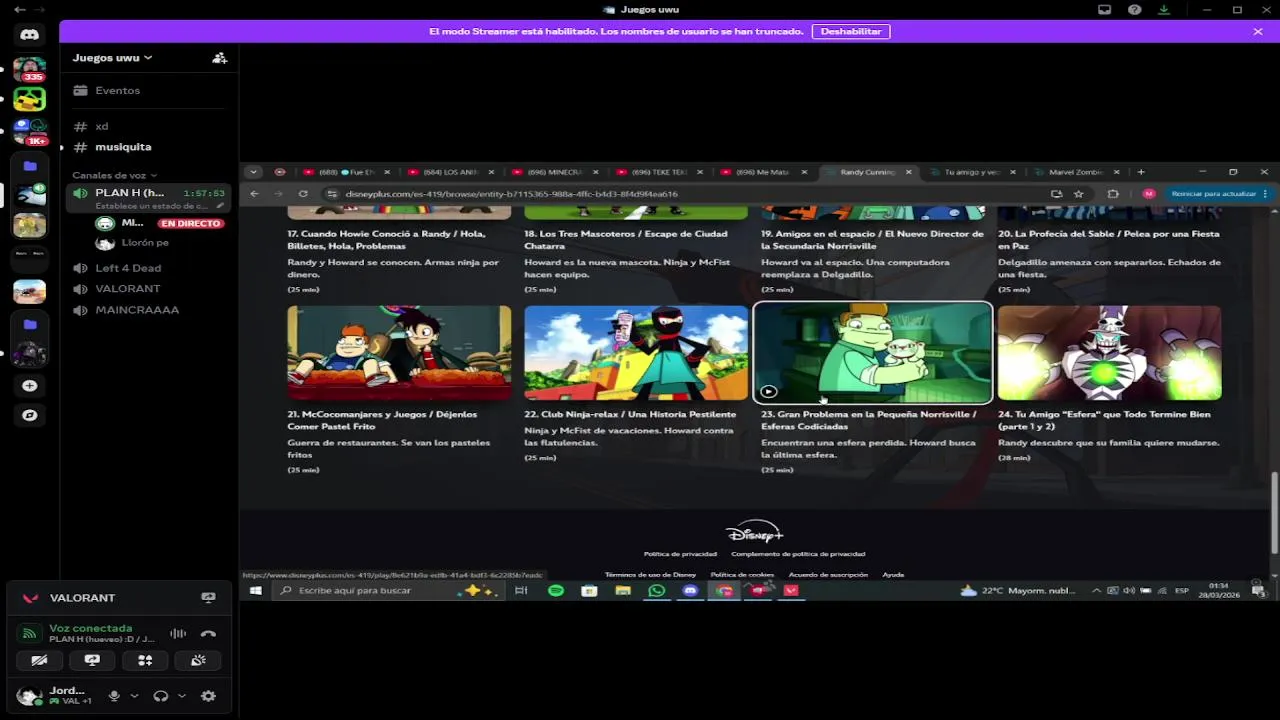Viewport: 1280px width, 720px height.
Task: Click Reiniciar para actualizar in Chrome
Action: [1220, 194]
